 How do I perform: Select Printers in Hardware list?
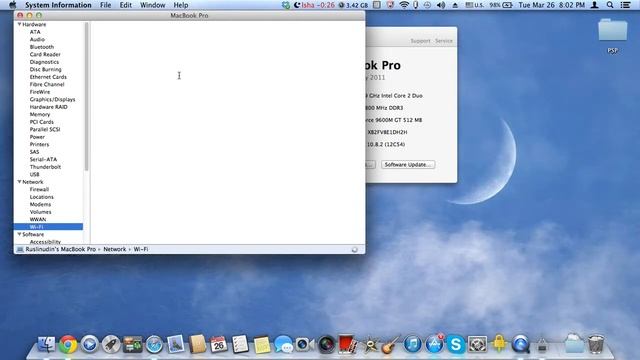coord(39,144)
